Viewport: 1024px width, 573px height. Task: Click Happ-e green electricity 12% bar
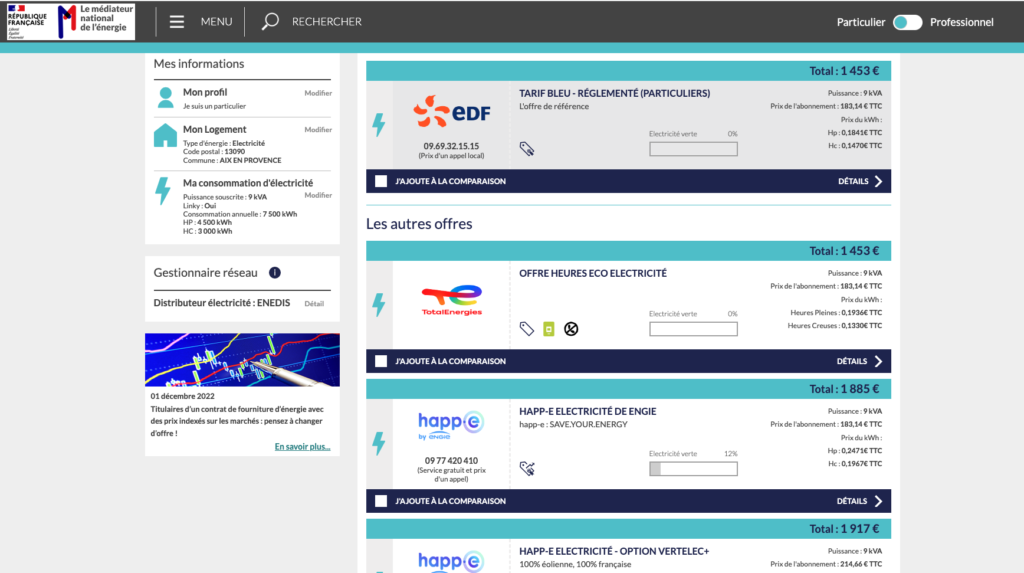tap(693, 468)
